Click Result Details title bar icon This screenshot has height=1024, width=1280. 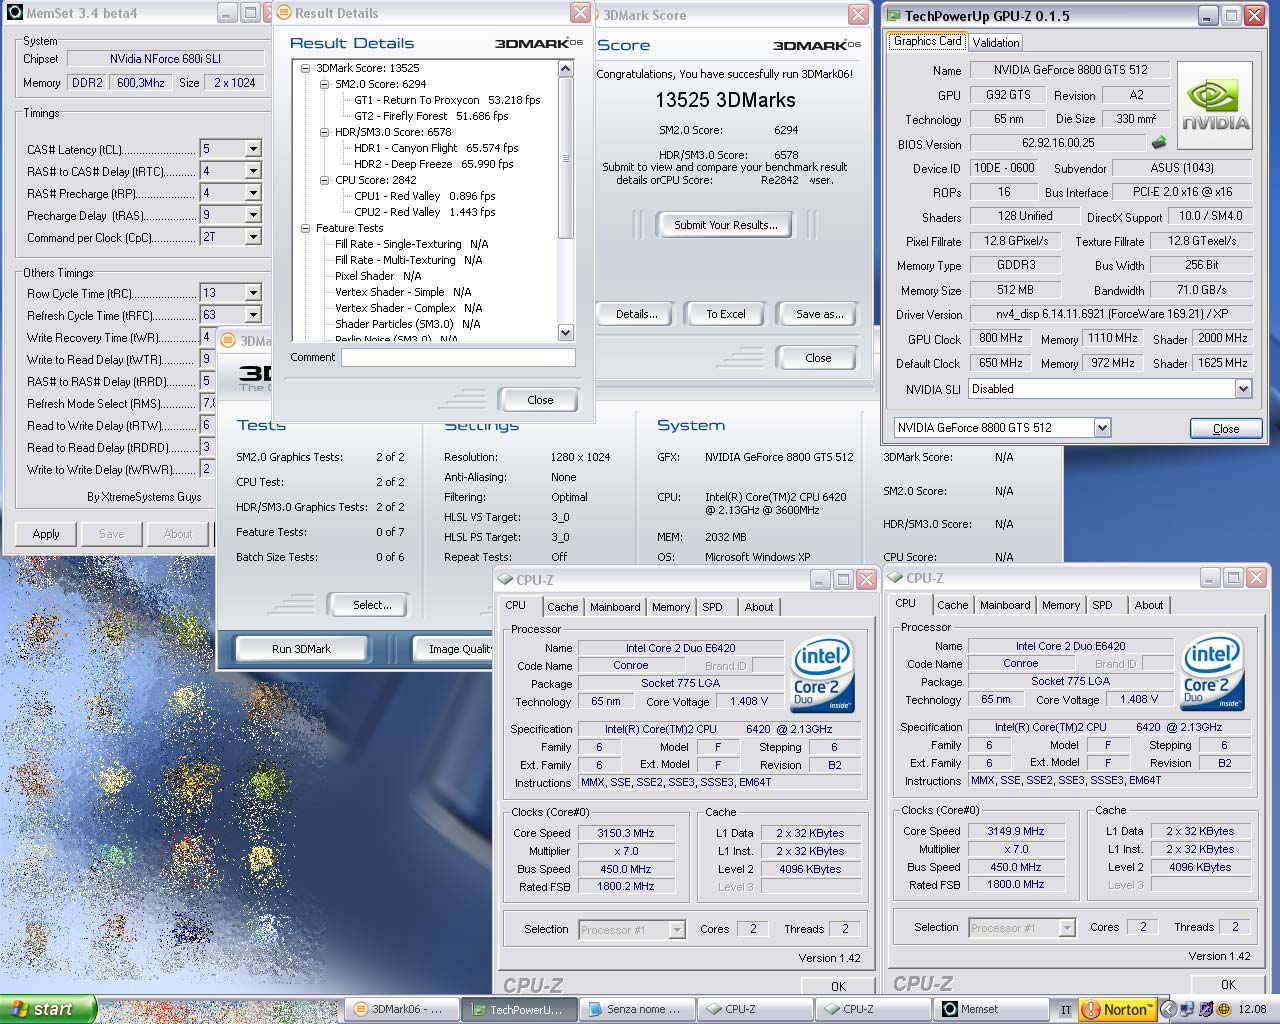(283, 13)
